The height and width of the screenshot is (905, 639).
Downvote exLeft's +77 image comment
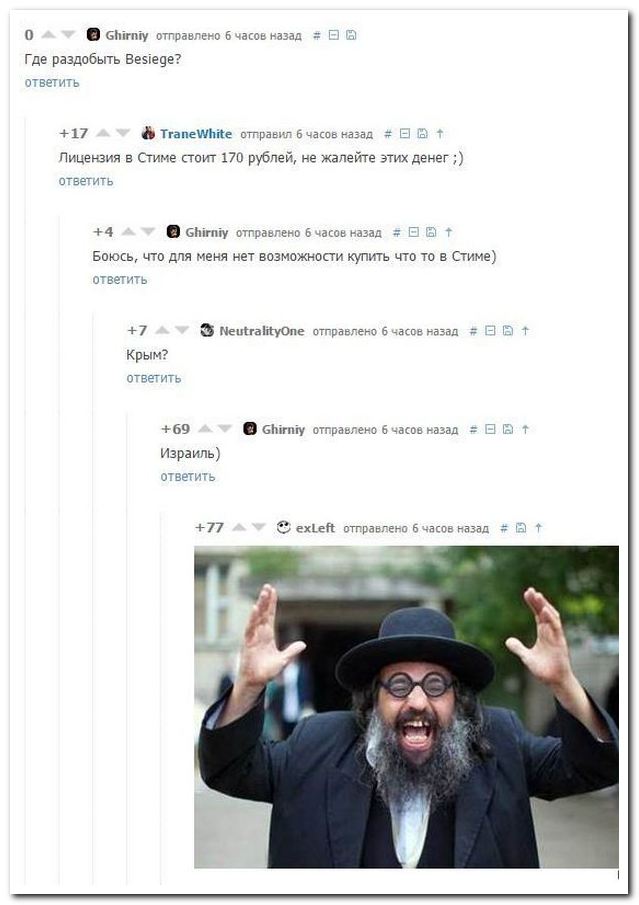tap(259, 528)
